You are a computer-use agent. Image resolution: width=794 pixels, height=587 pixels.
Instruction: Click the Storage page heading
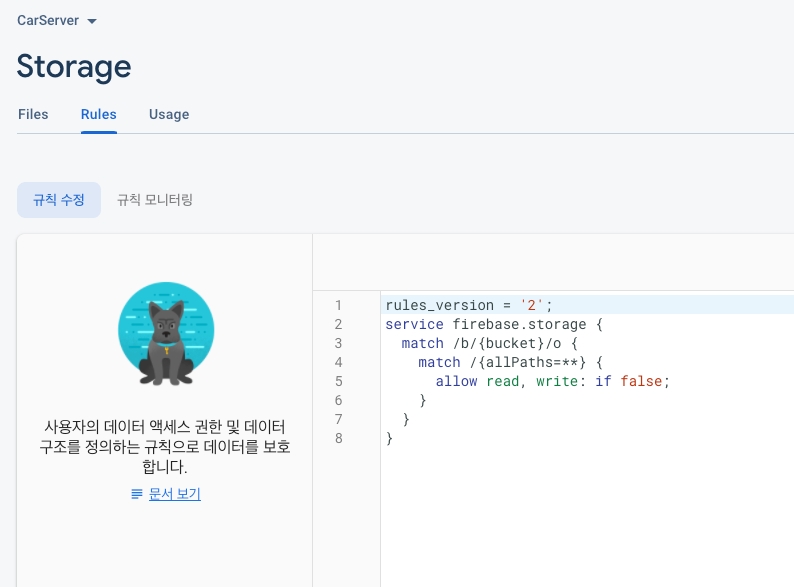74,66
